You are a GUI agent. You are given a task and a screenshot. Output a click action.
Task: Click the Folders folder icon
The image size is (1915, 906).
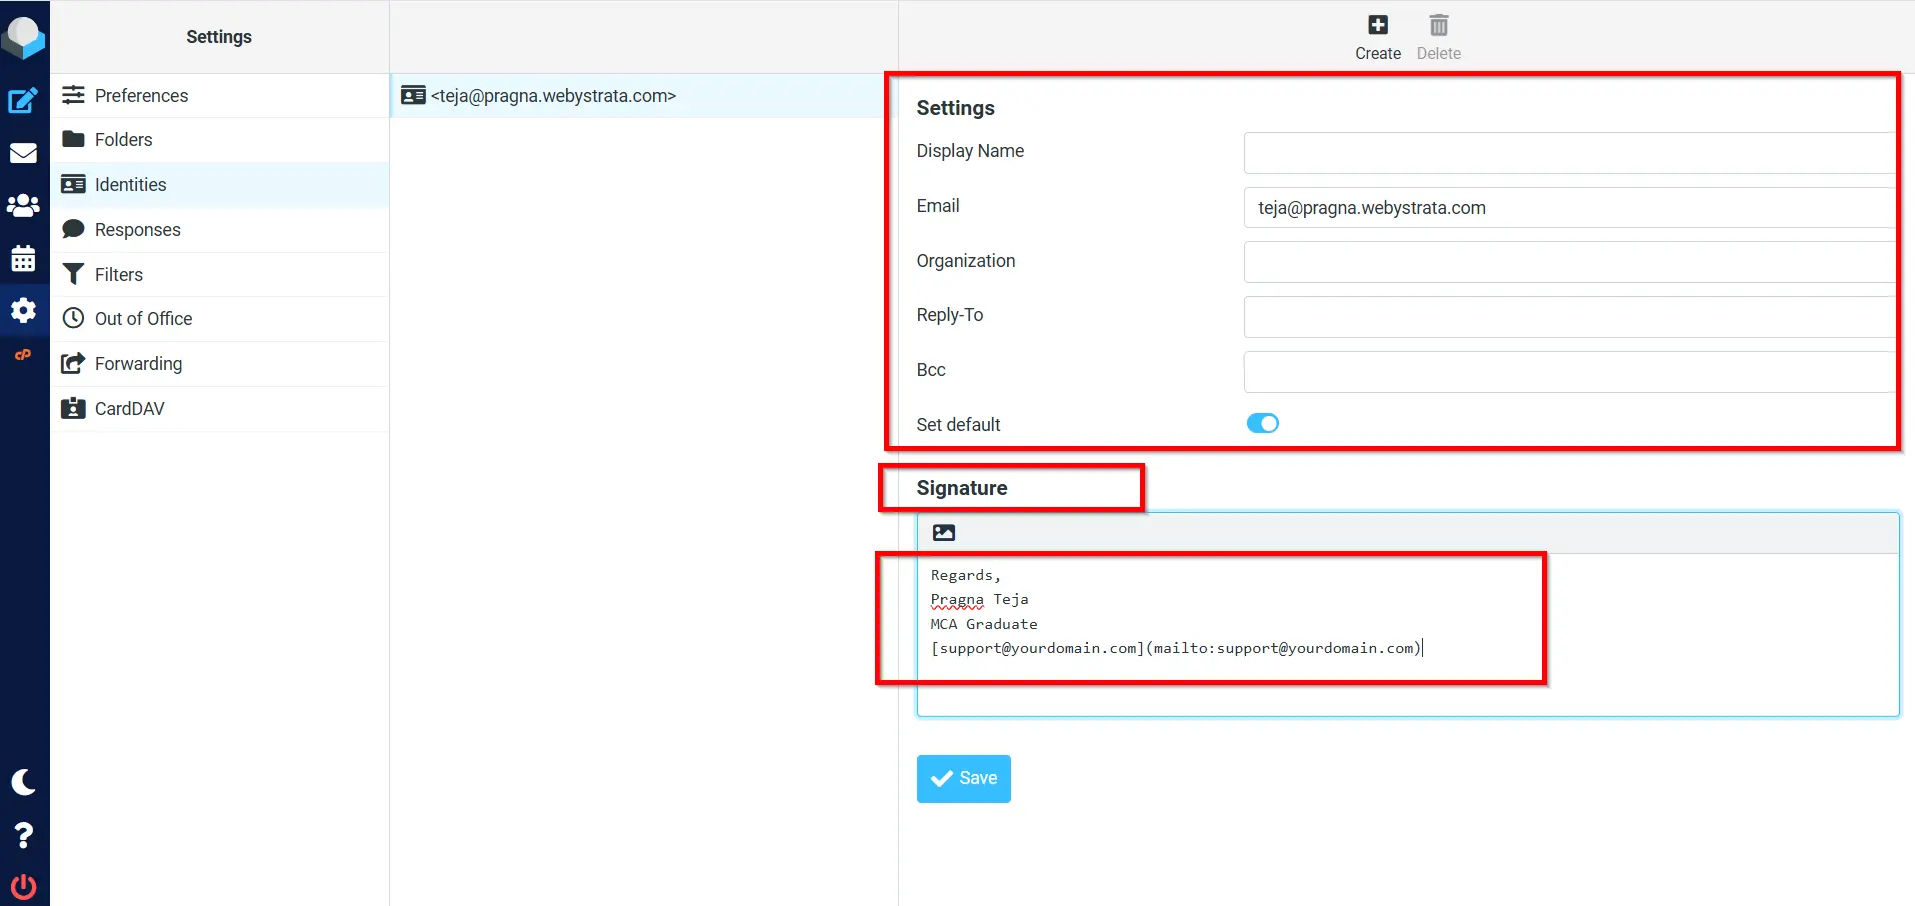click(x=73, y=139)
